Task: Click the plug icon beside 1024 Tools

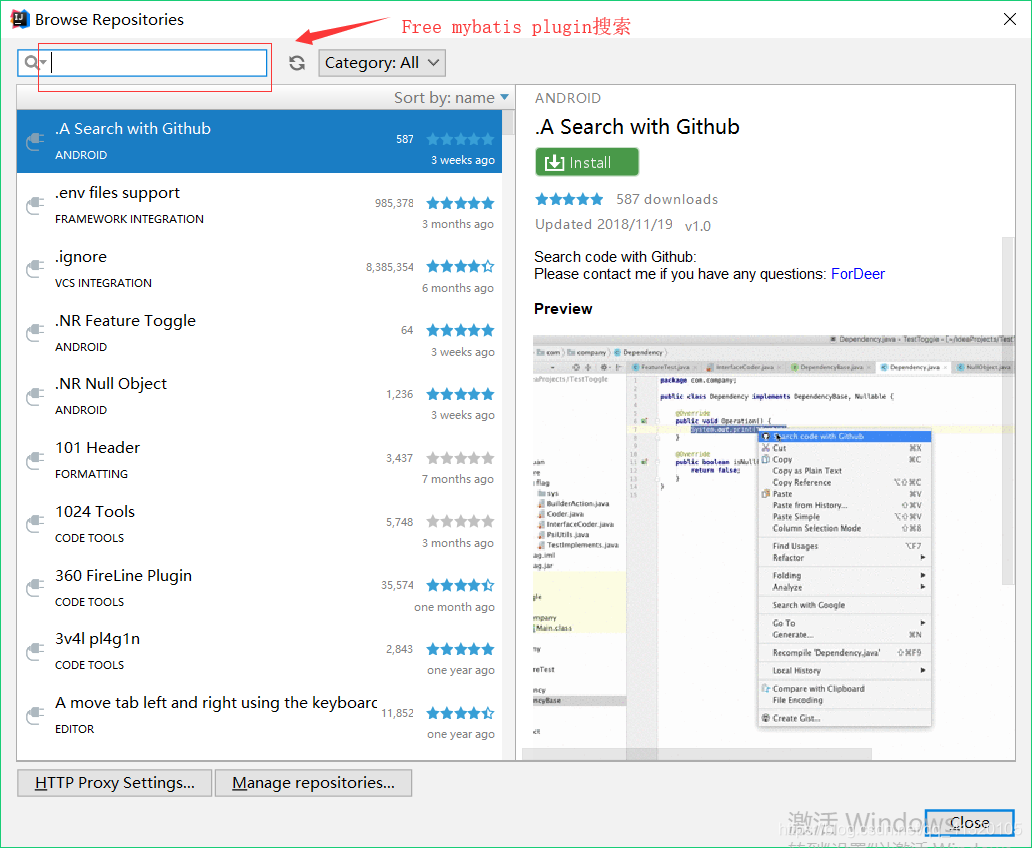Action: [x=34, y=524]
